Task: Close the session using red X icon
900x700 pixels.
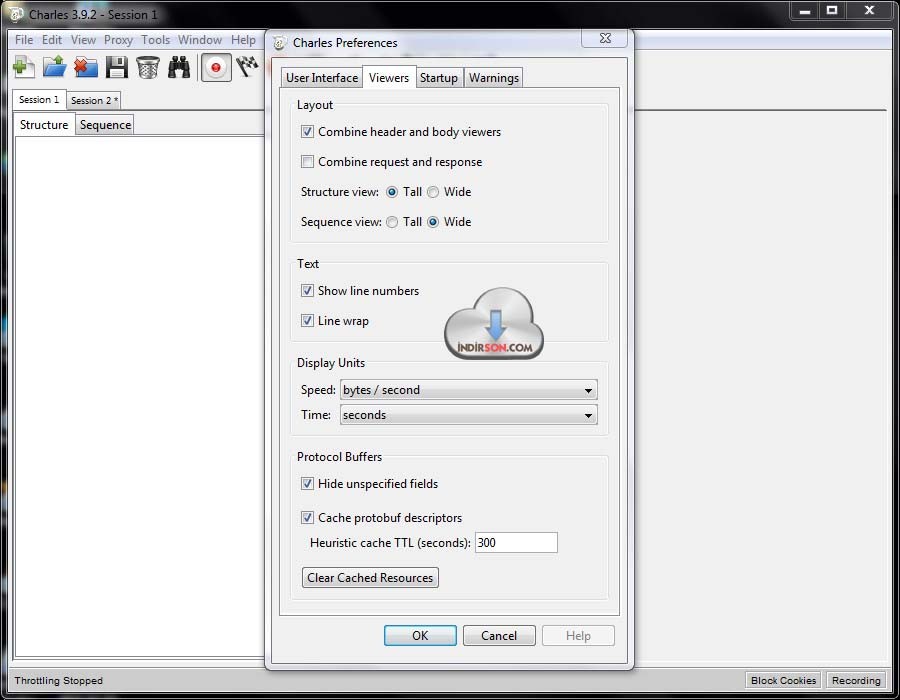Action: (86, 67)
